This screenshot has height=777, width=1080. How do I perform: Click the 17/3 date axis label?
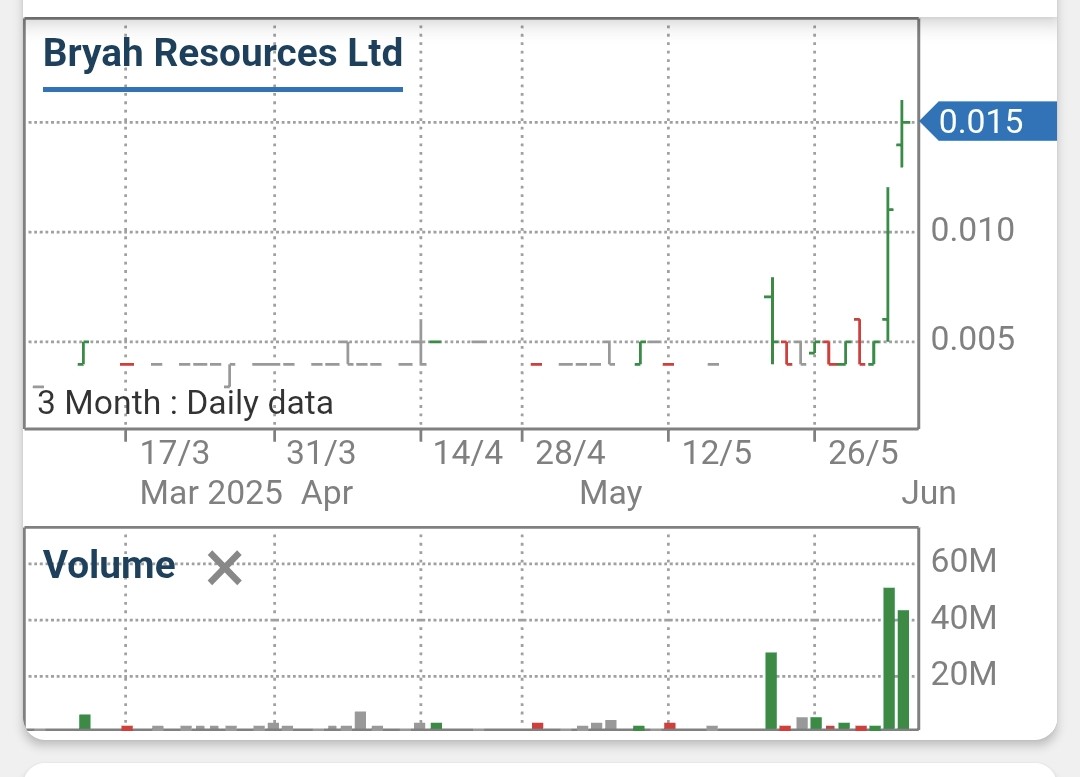pyautogui.click(x=175, y=453)
